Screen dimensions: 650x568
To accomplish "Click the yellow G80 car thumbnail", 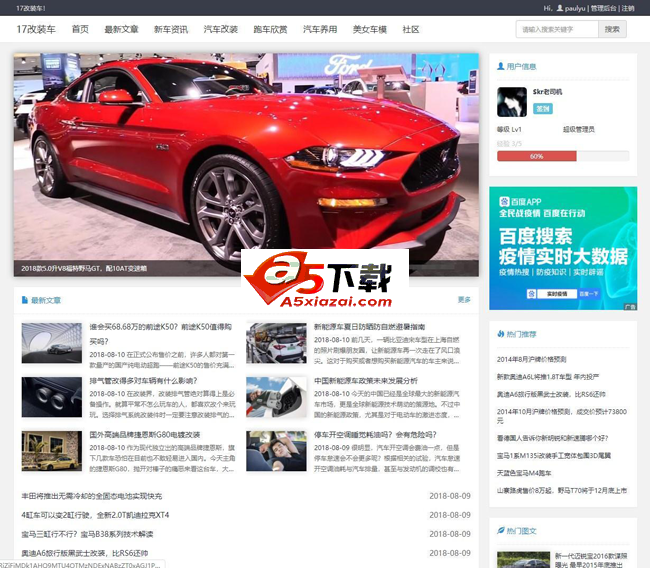I will coord(52,451).
